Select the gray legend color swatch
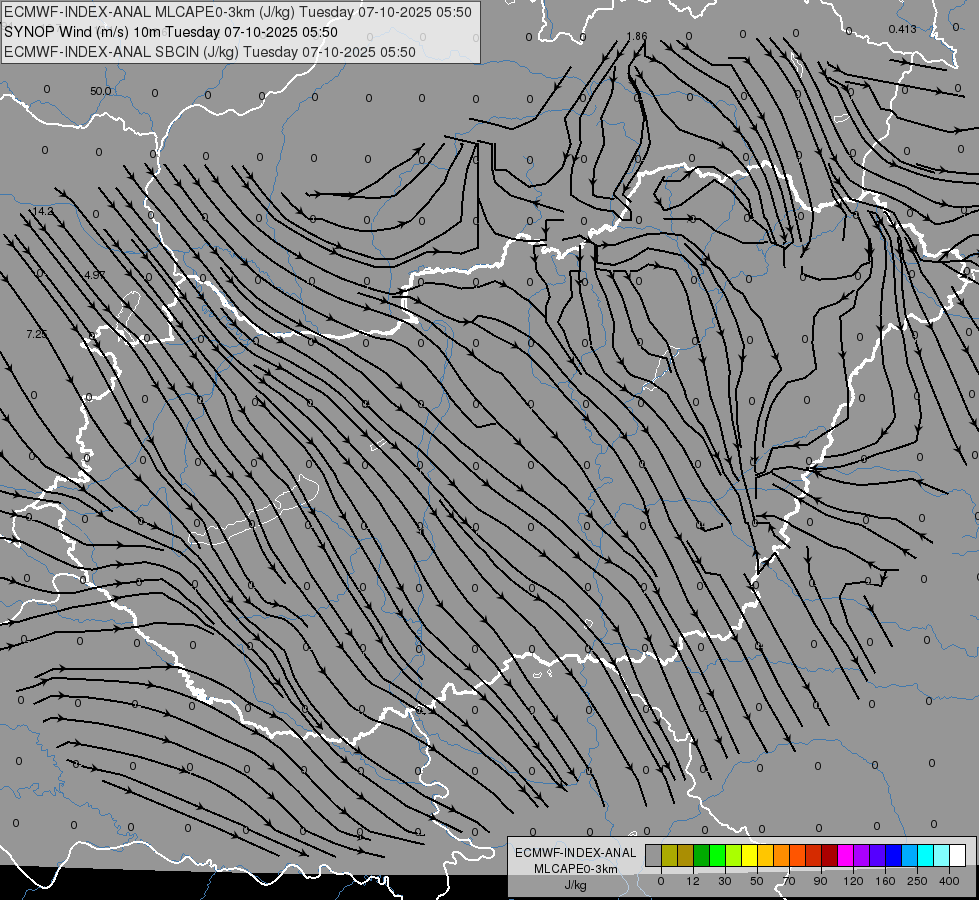The width and height of the screenshot is (979, 900). click(654, 855)
